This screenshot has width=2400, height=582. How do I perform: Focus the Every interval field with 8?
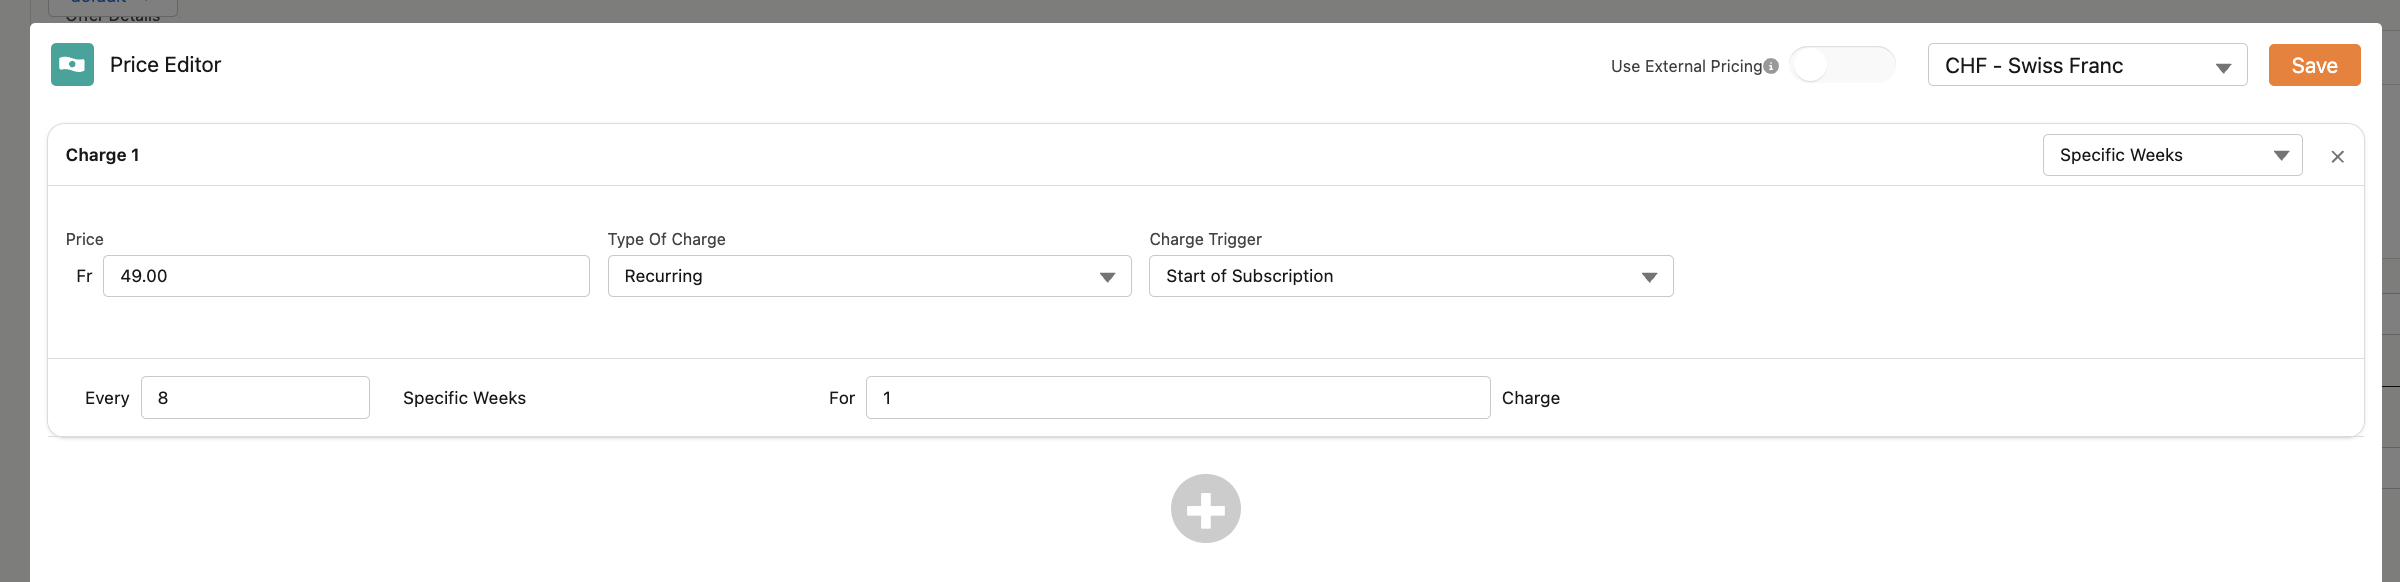tap(255, 398)
